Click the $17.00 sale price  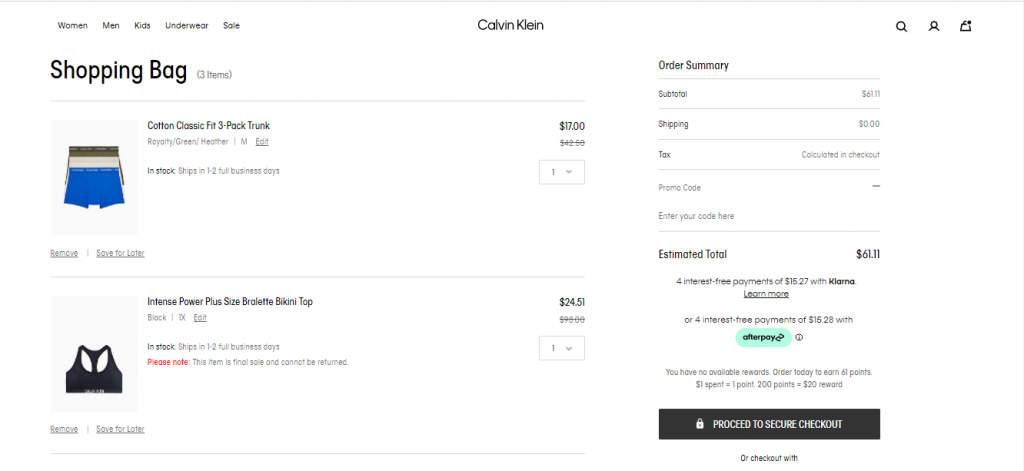572,127
